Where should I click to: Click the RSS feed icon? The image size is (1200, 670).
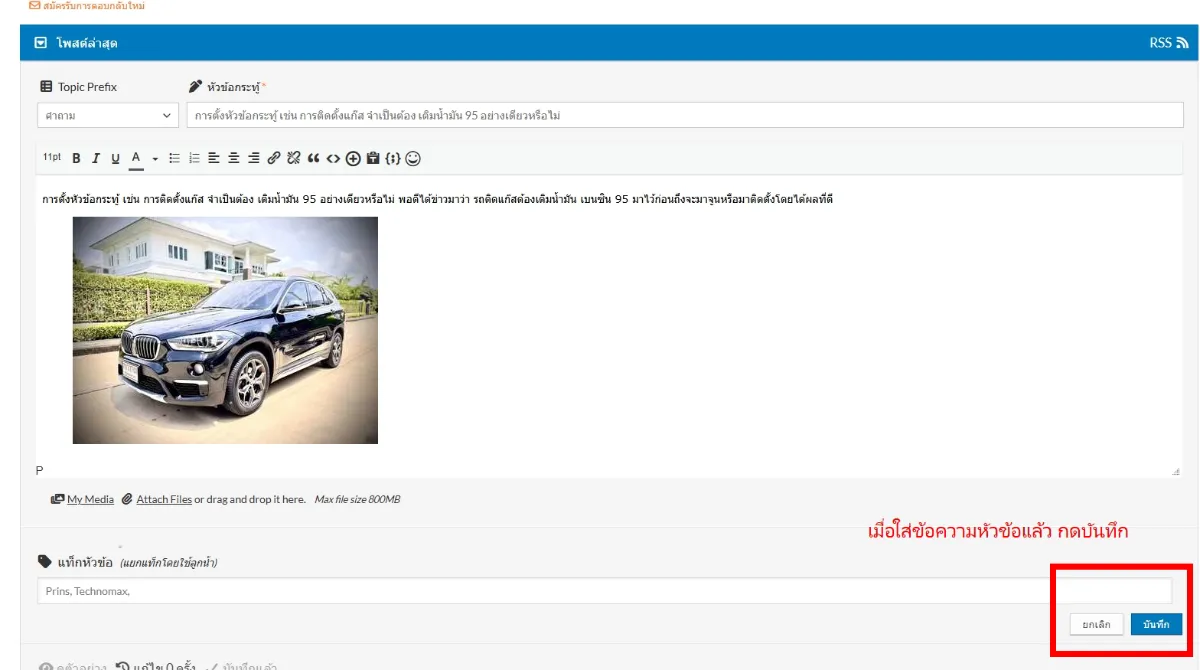1182,43
